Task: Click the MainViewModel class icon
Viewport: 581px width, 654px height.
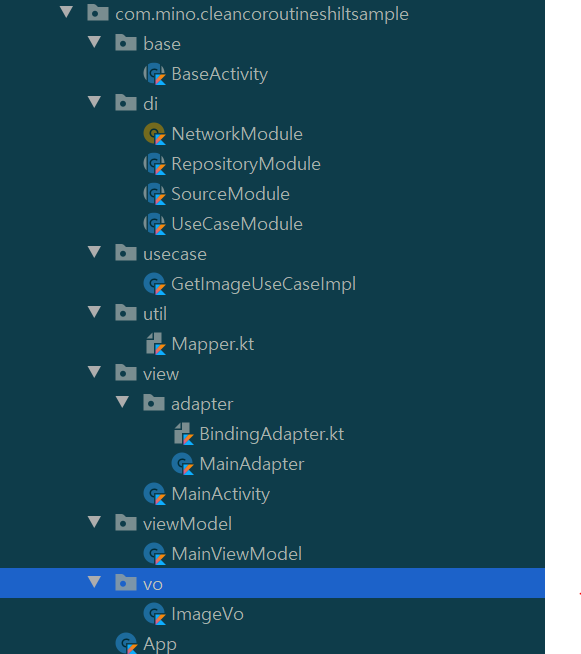Action: (155, 554)
